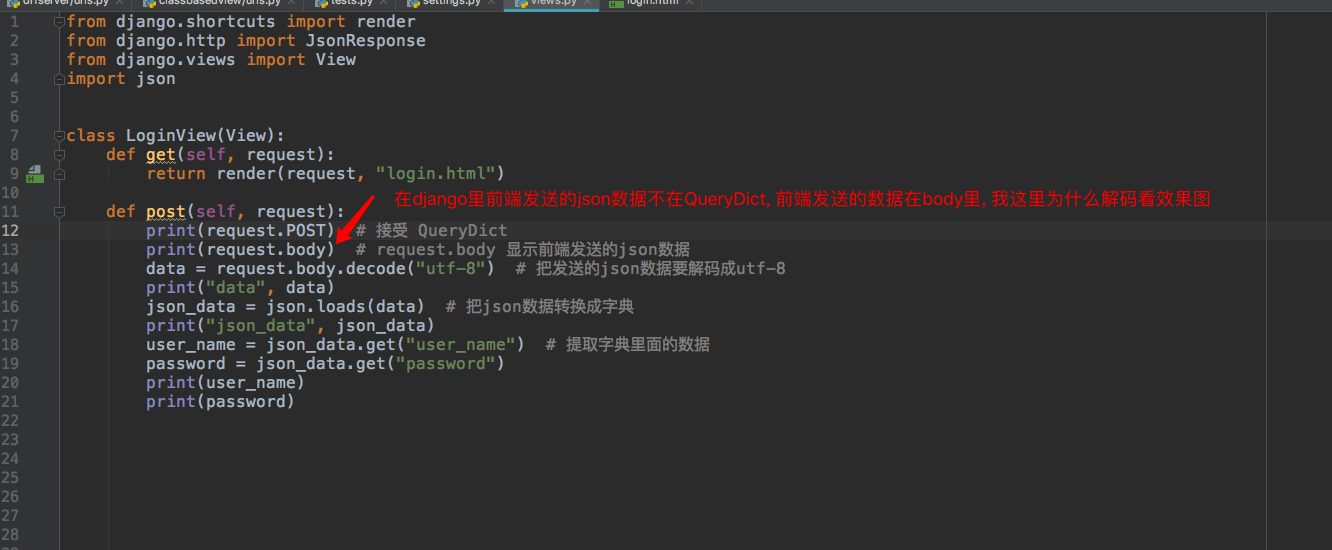Screen dimensions: 1332x550
Task: Click json.loads(data) on line 16
Action: tap(345, 306)
